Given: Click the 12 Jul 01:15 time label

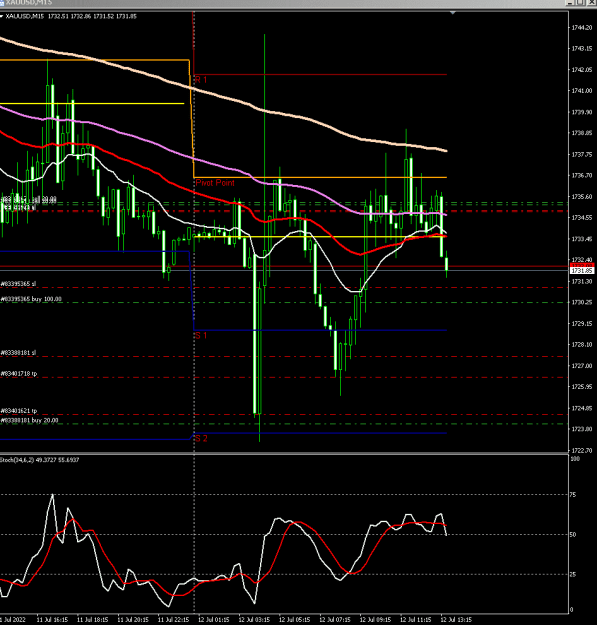Looking at the screenshot, I should pos(214,620).
